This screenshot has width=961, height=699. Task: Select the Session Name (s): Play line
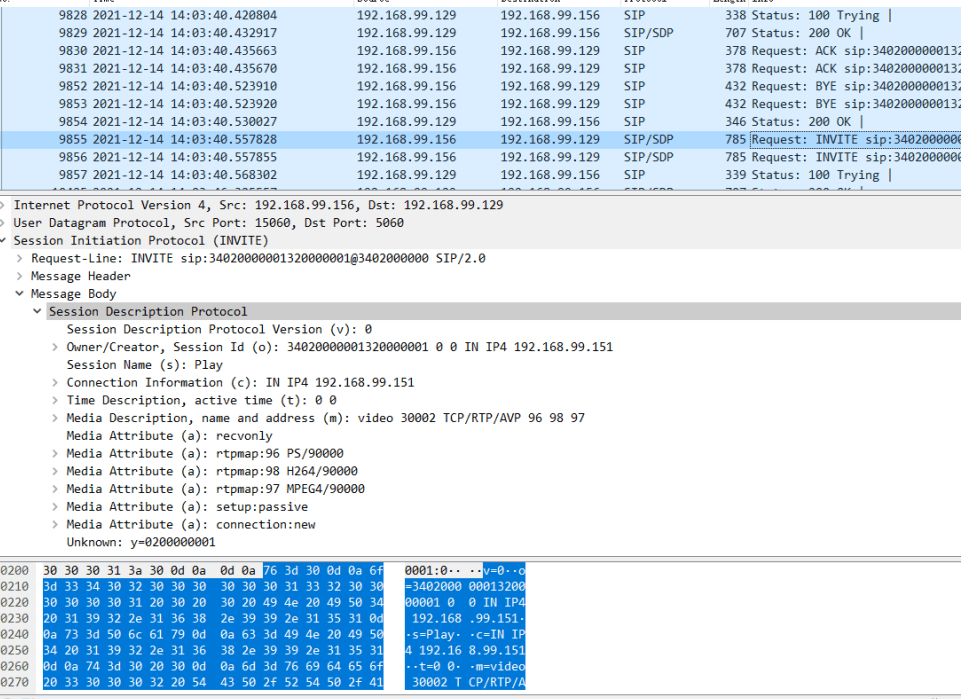point(144,365)
